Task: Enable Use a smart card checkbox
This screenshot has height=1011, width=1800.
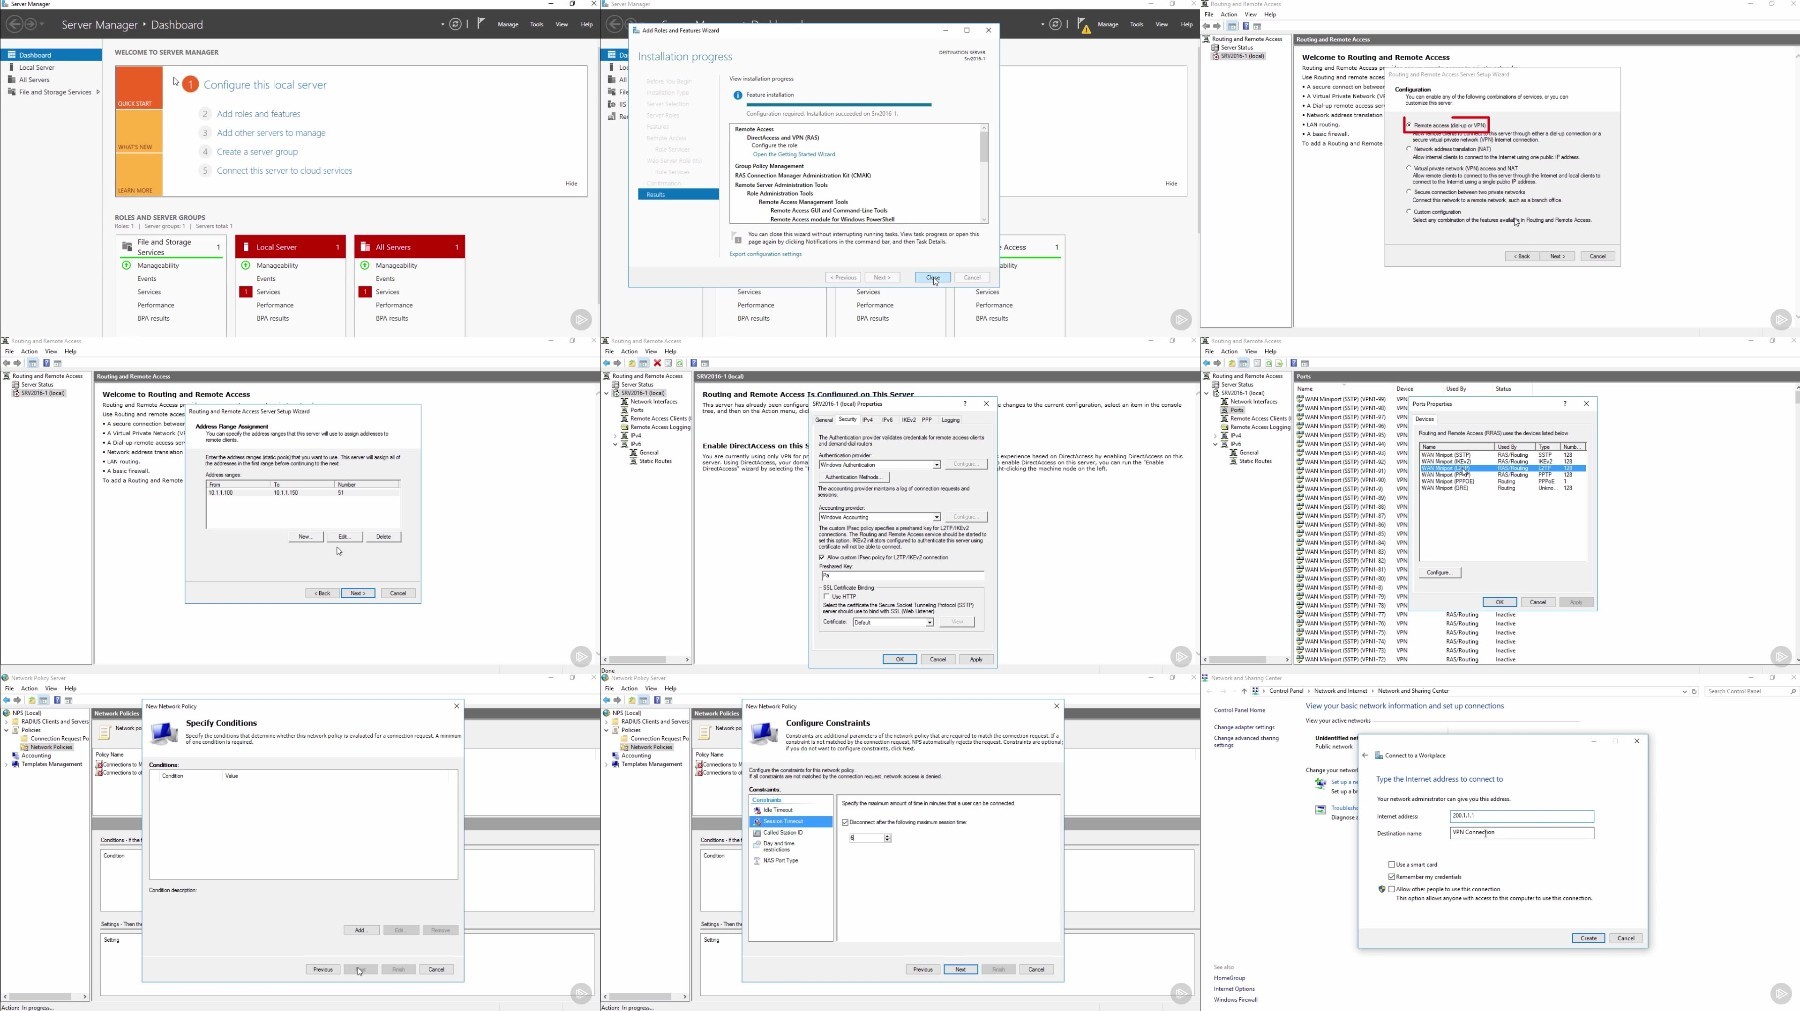Action: click(1391, 864)
